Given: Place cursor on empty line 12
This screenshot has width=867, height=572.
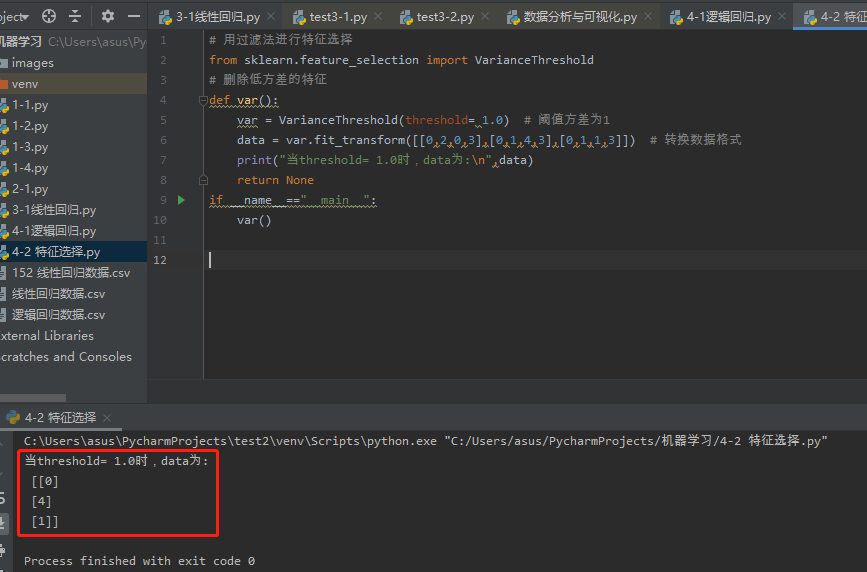Looking at the screenshot, I should tap(535, 260).
